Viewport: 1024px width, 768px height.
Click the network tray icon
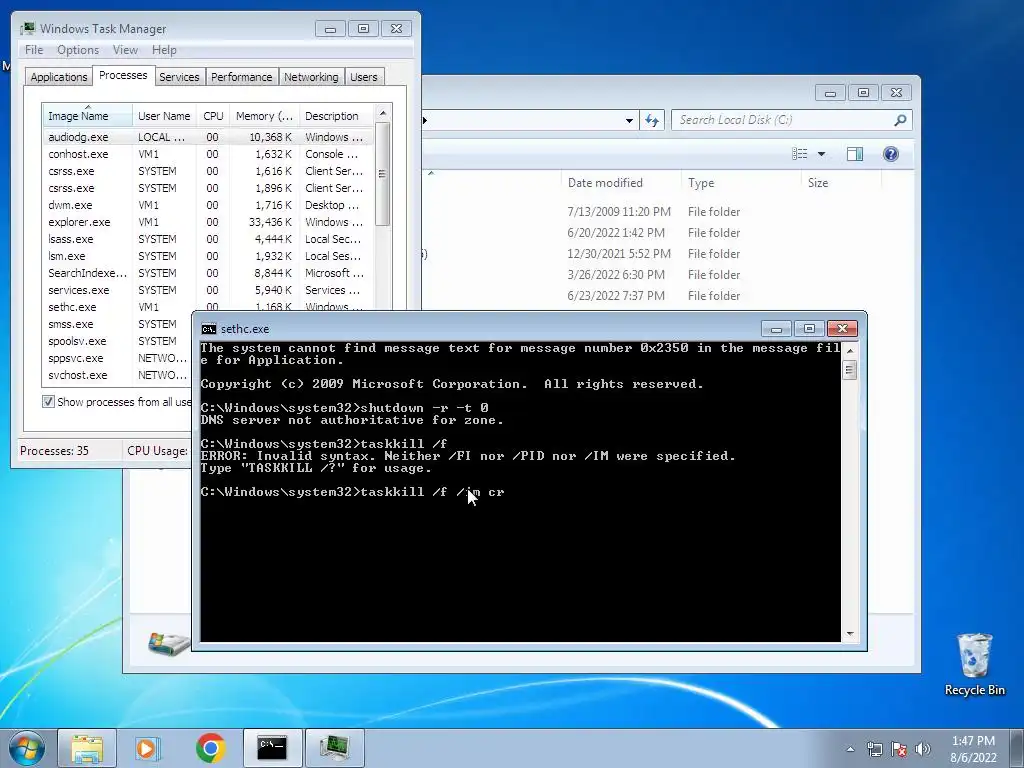coord(874,749)
